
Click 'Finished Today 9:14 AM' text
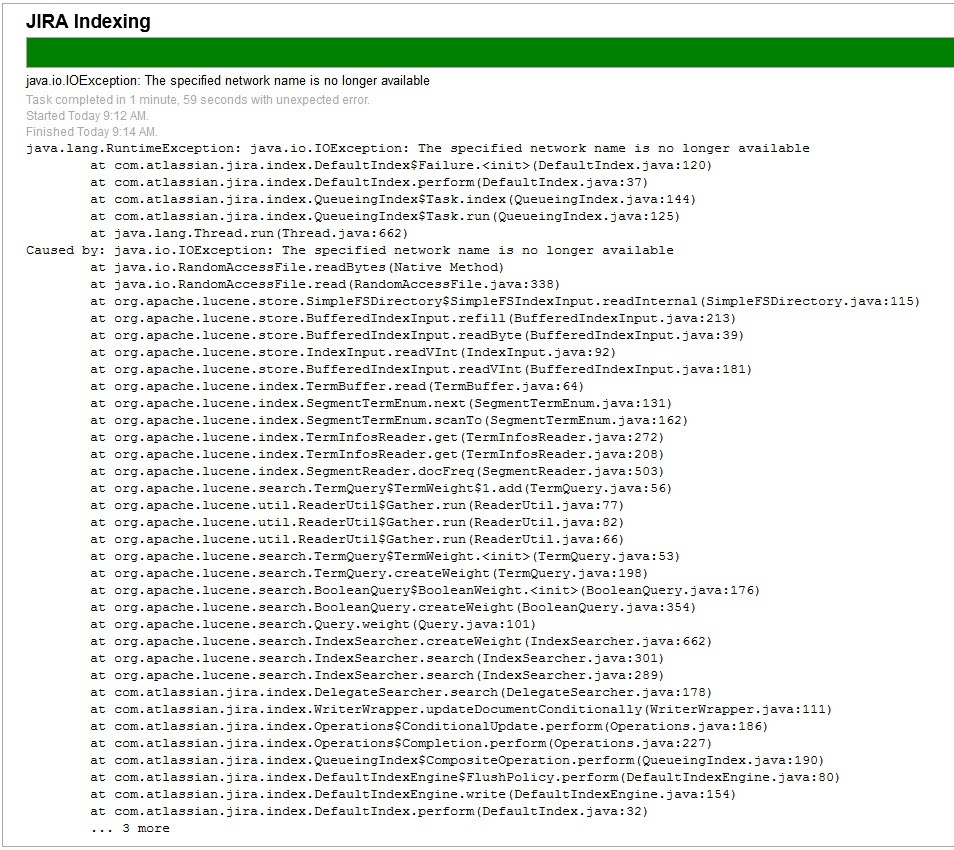pyautogui.click(x=92, y=131)
